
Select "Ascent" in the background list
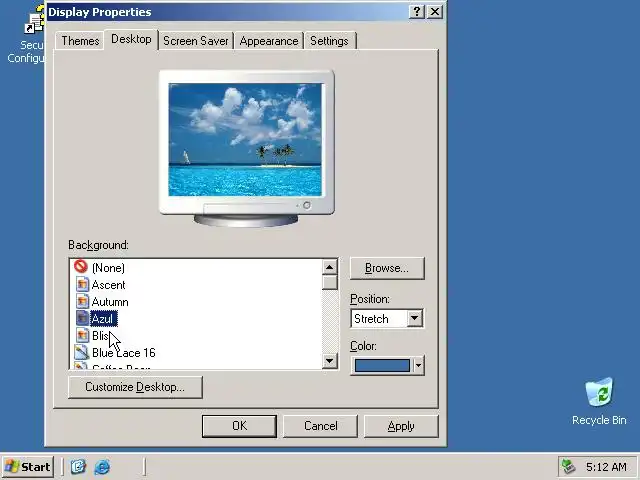coord(108,285)
